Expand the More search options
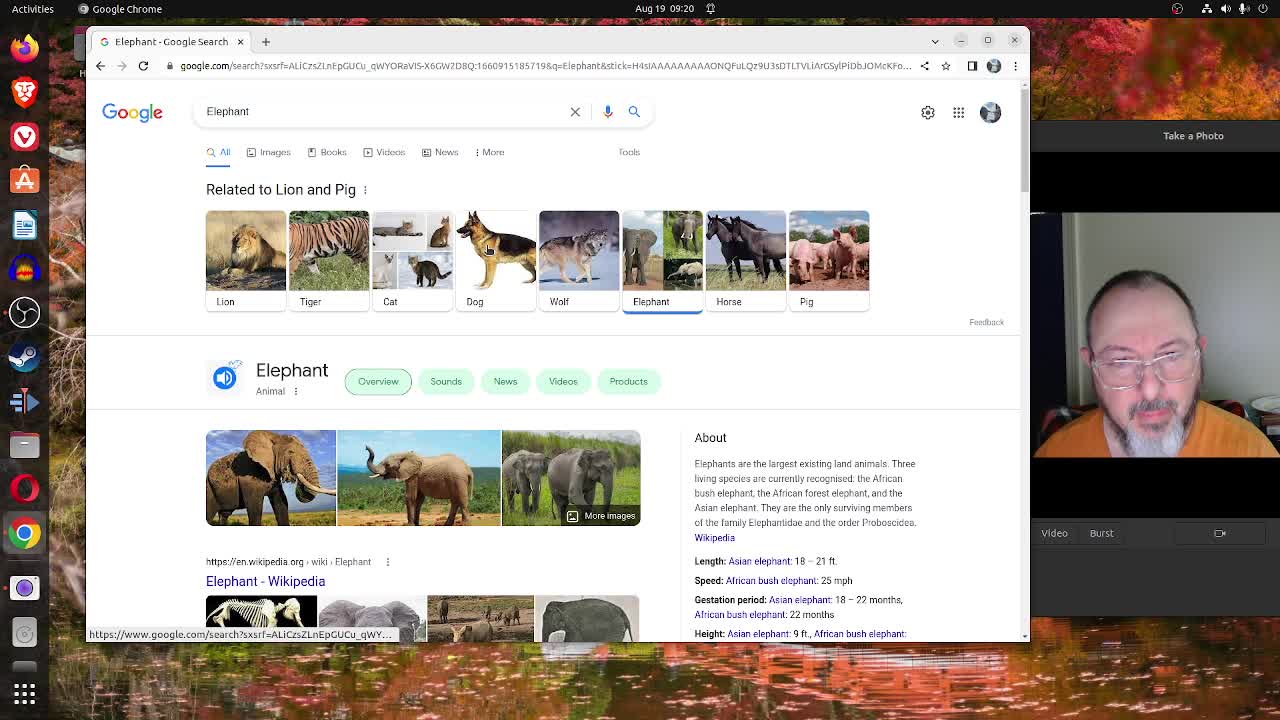This screenshot has width=1280, height=720. click(489, 152)
